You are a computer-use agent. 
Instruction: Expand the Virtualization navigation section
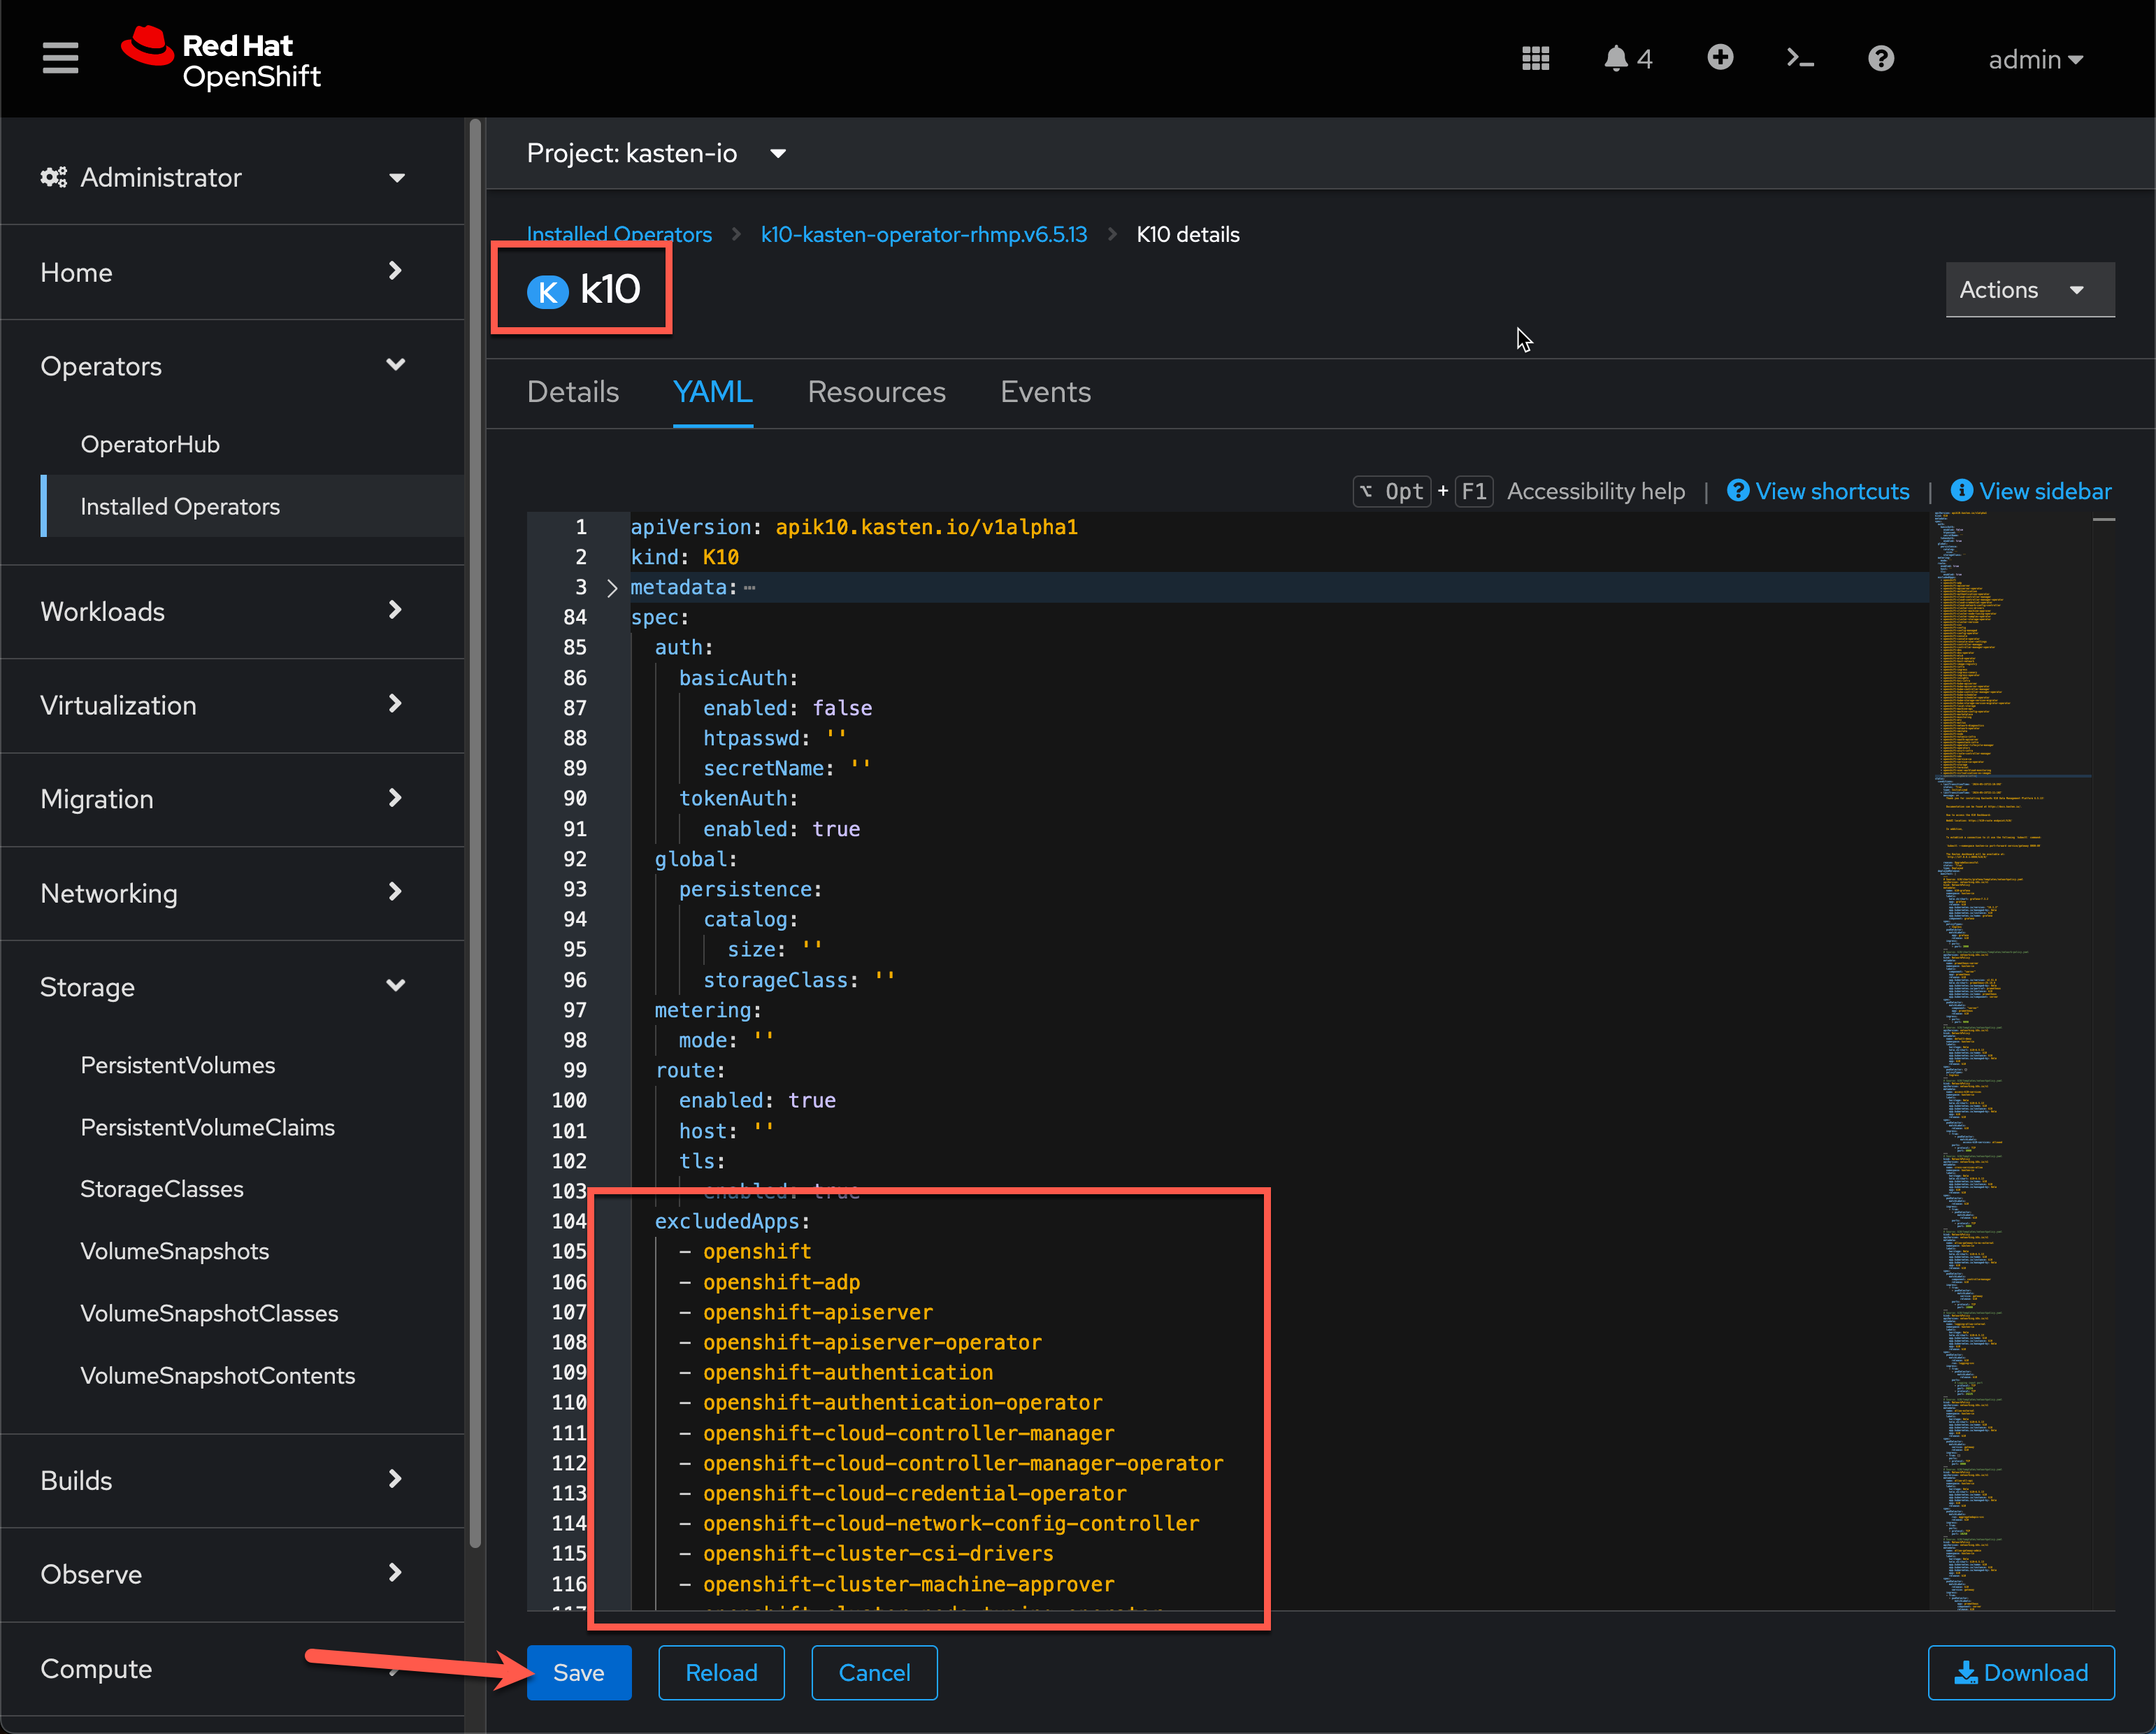click(x=223, y=705)
